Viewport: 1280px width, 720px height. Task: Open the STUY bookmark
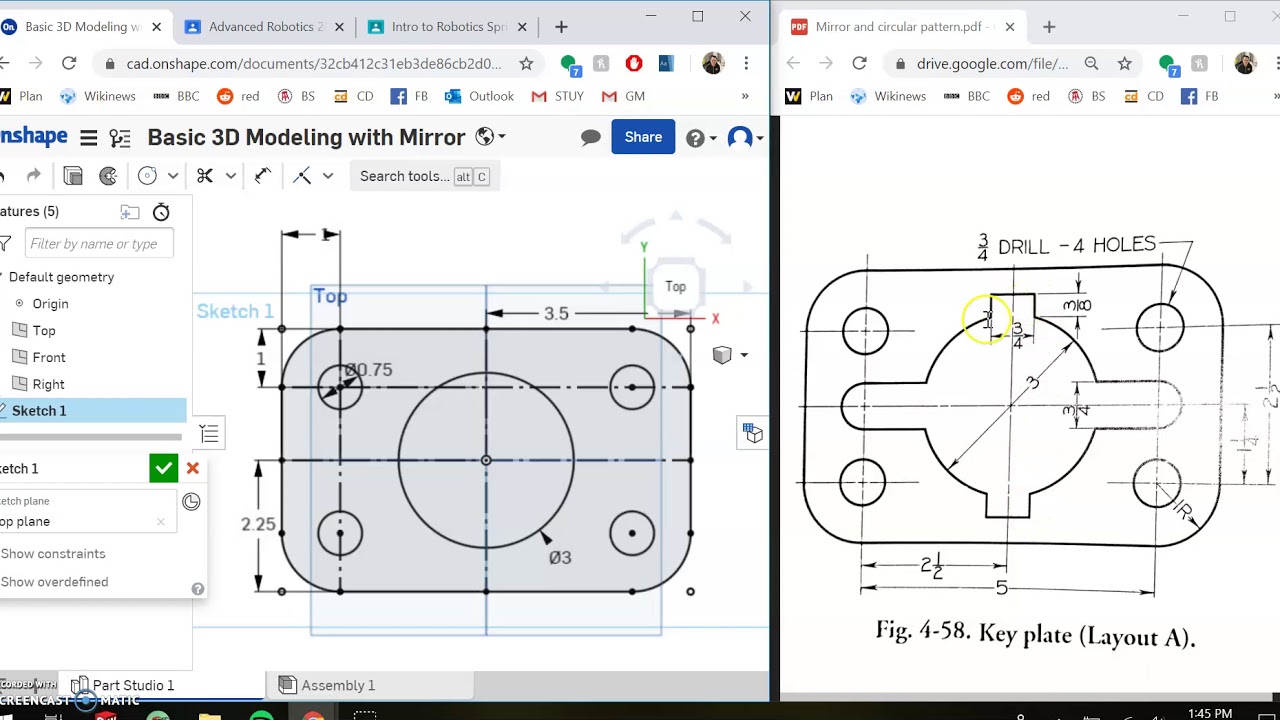tap(558, 96)
